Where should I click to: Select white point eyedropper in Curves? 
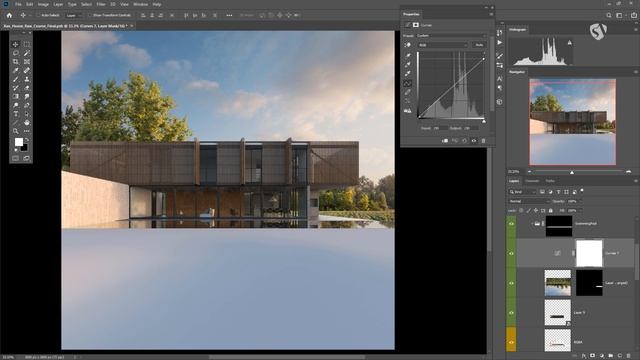point(407,74)
